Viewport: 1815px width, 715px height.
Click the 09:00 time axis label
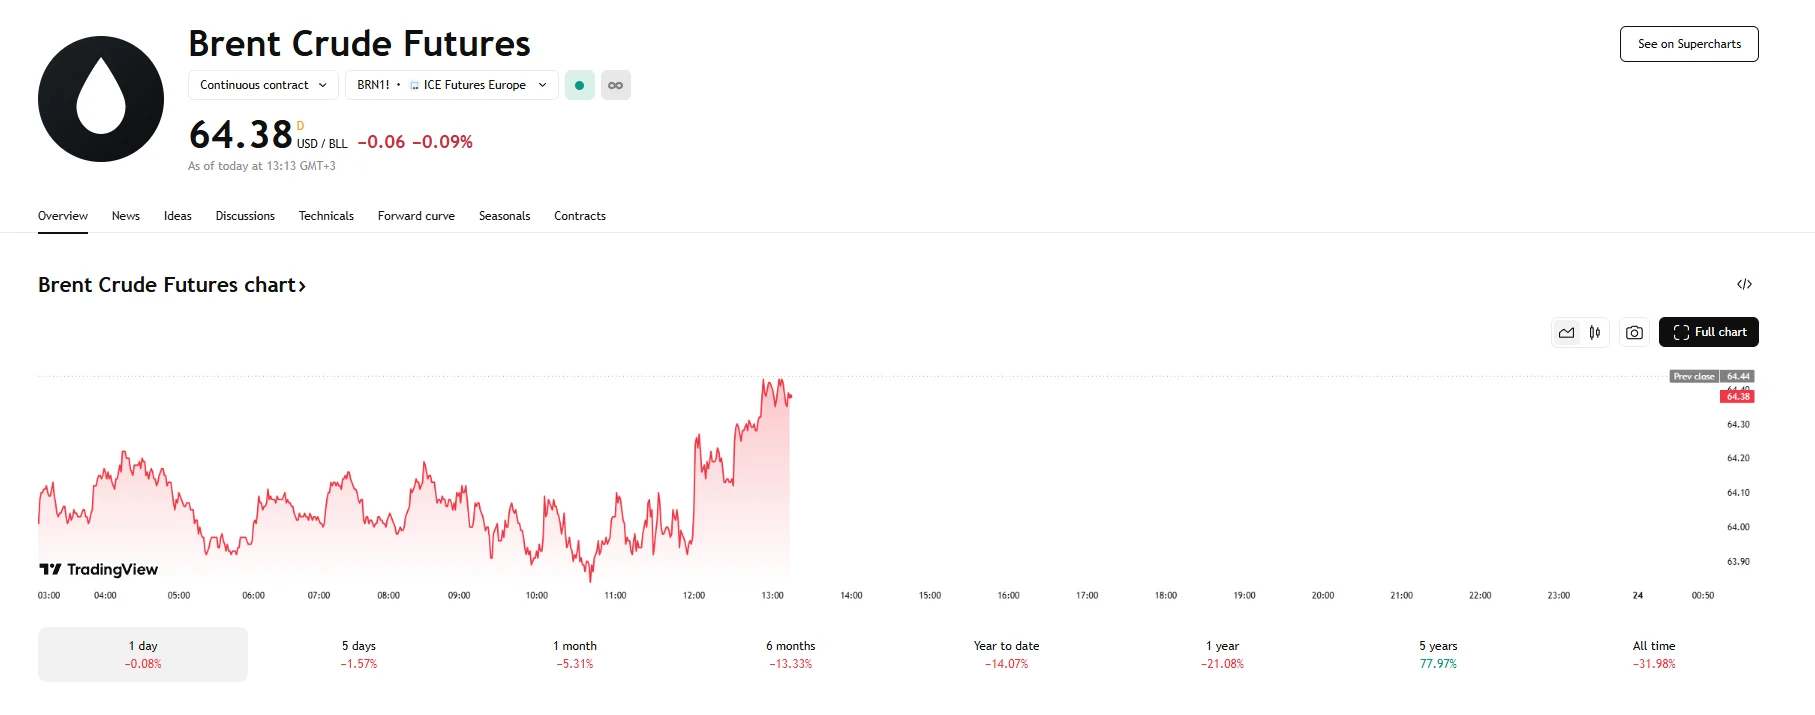coord(459,595)
